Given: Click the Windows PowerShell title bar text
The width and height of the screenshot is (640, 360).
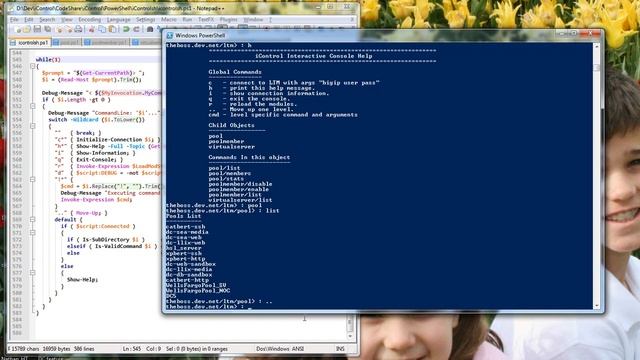Looking at the screenshot, I should (x=200, y=36).
